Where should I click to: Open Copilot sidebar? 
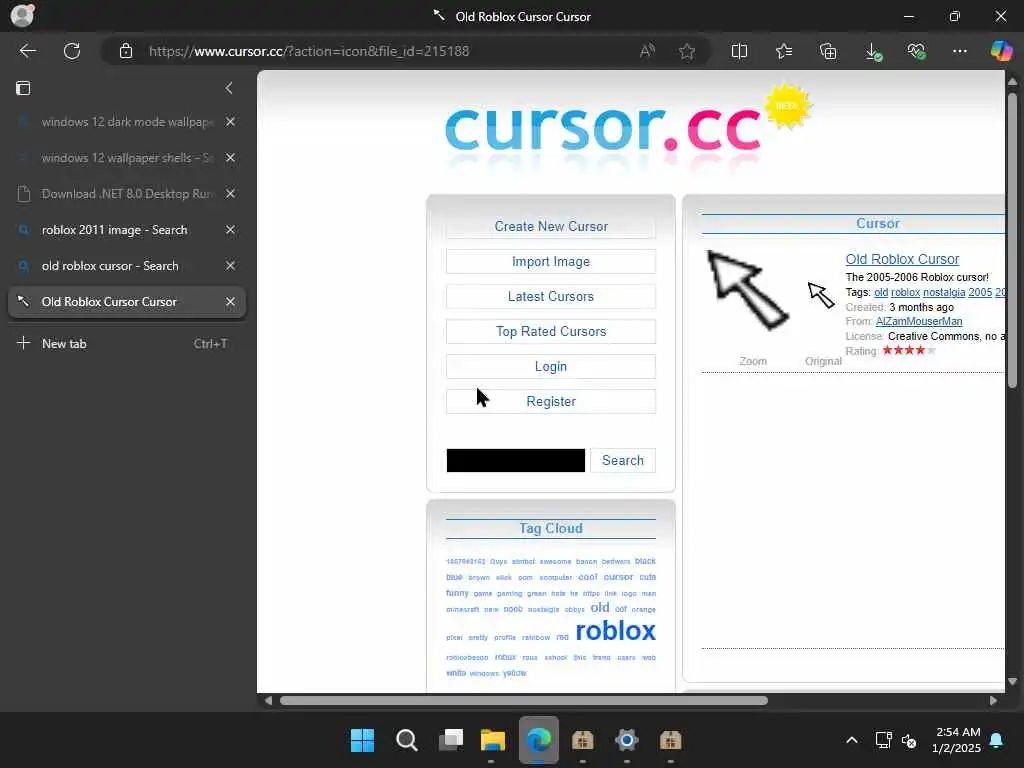pos(1000,51)
